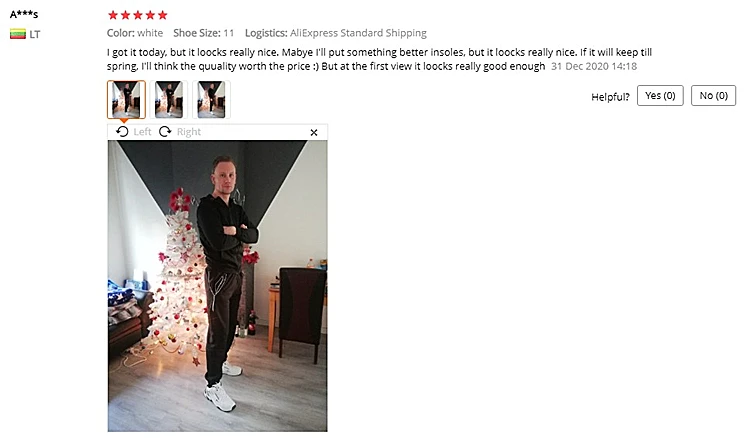This screenshot has width=750, height=441.
Task: Click the LT country code
Action: [x=35, y=34]
